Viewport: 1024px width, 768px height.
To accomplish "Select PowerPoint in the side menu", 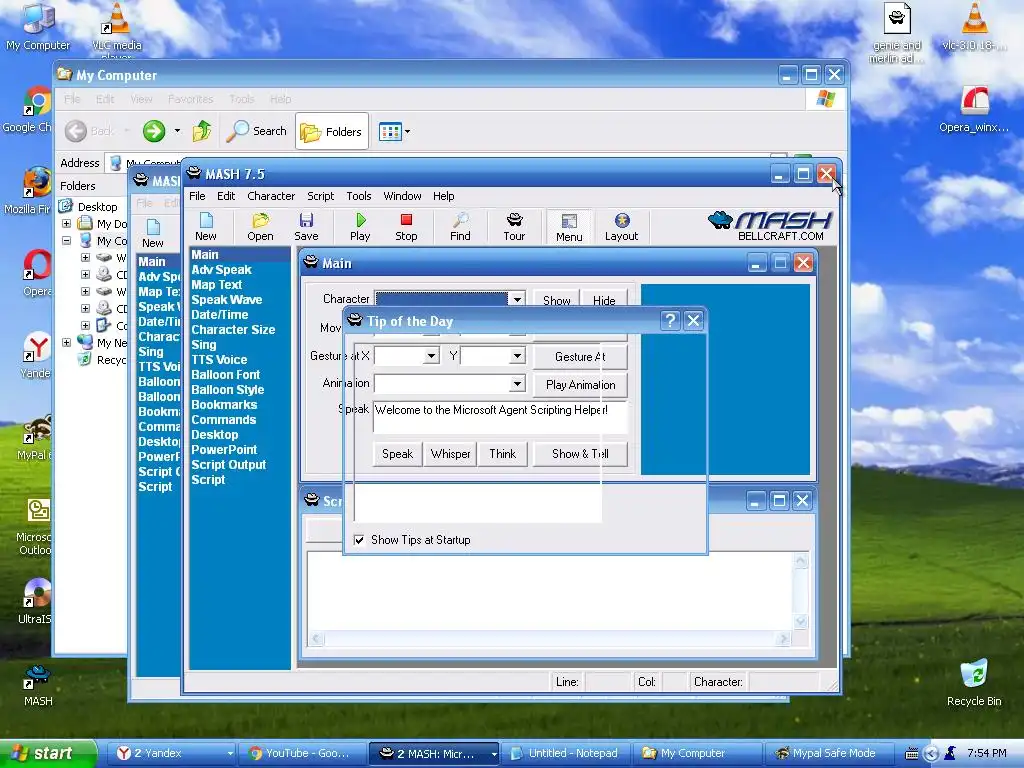I will (224, 450).
